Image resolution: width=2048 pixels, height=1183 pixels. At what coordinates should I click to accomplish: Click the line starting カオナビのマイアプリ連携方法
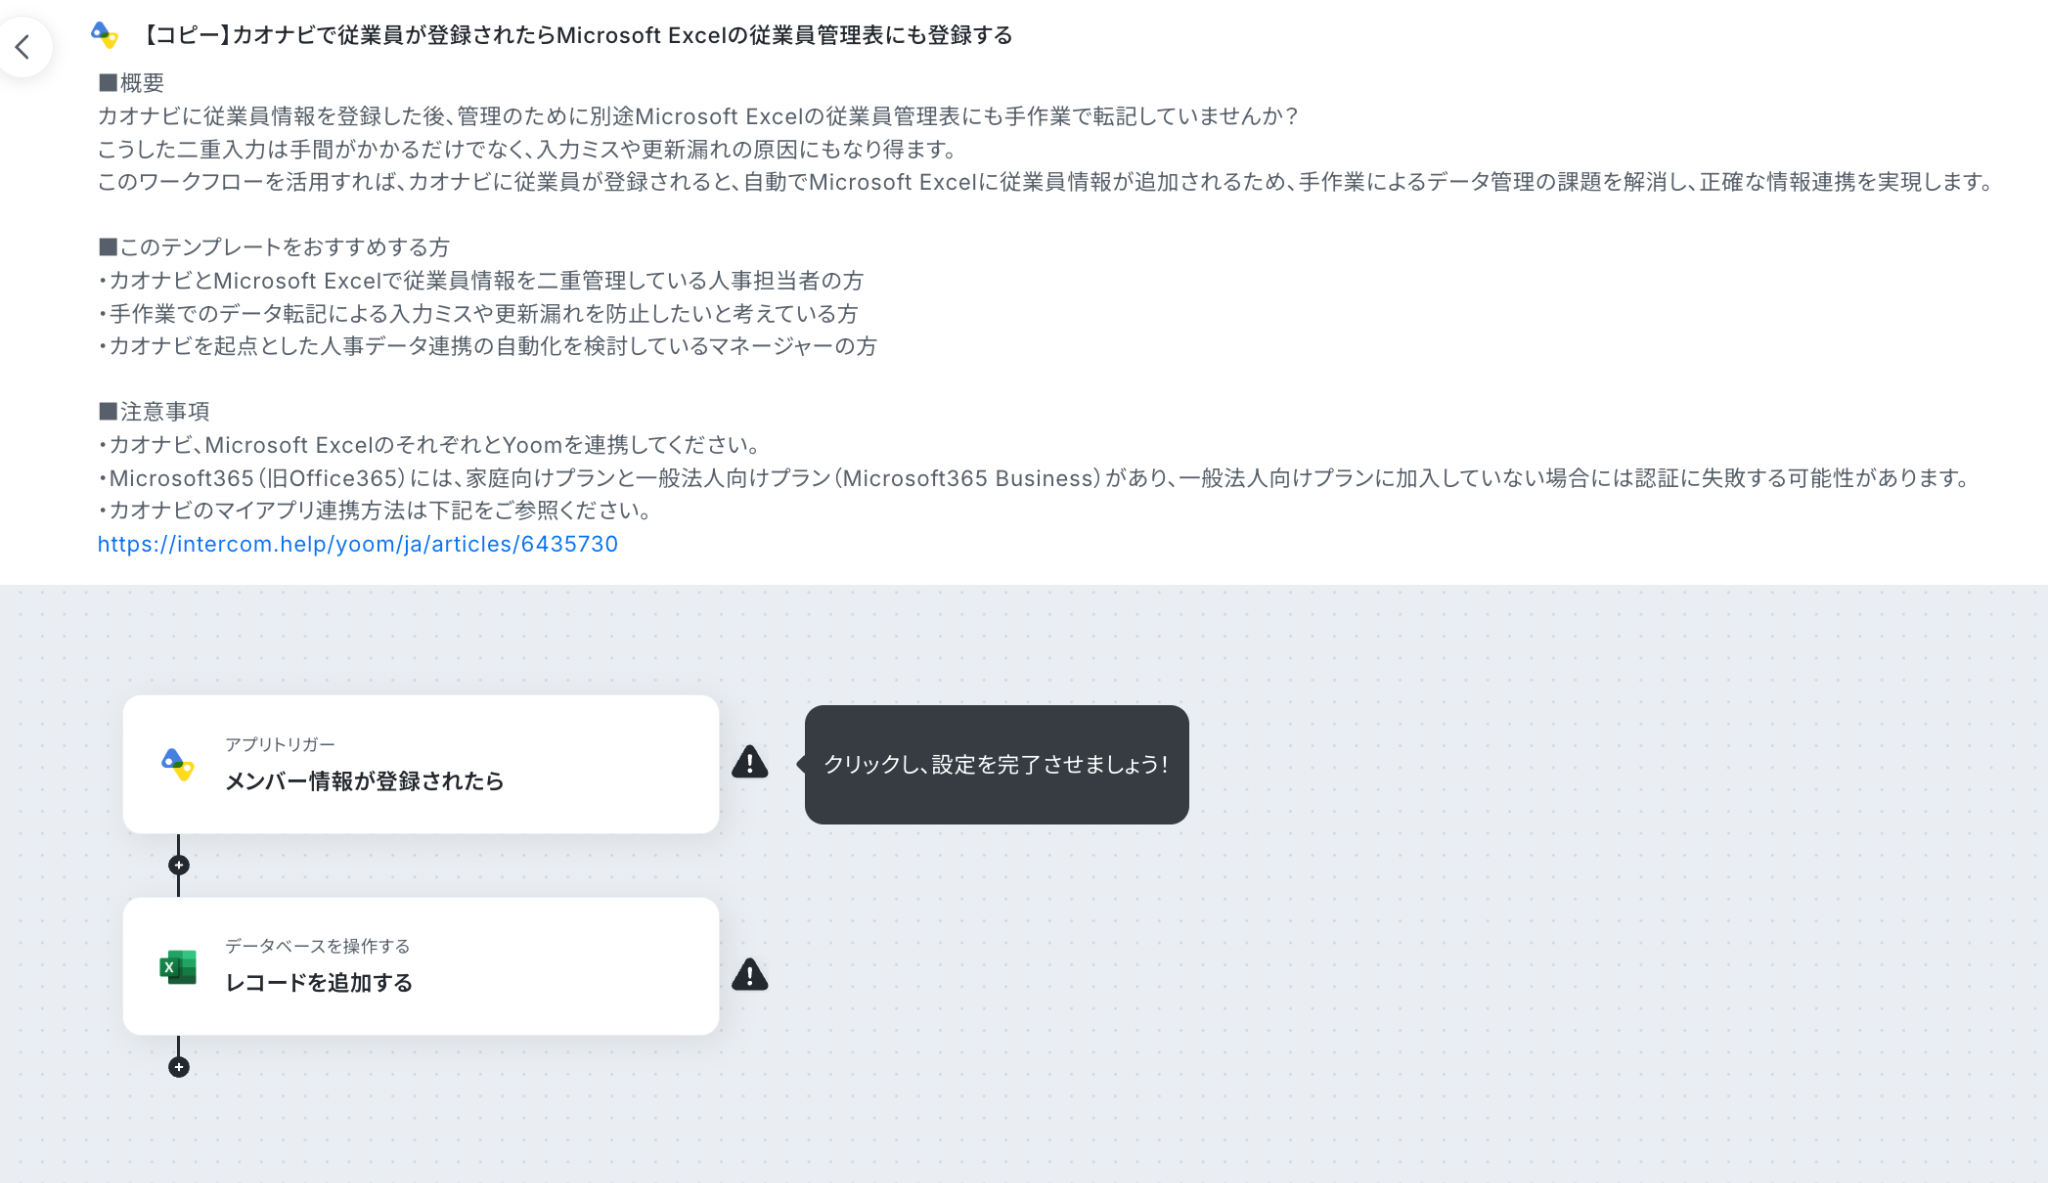click(376, 510)
